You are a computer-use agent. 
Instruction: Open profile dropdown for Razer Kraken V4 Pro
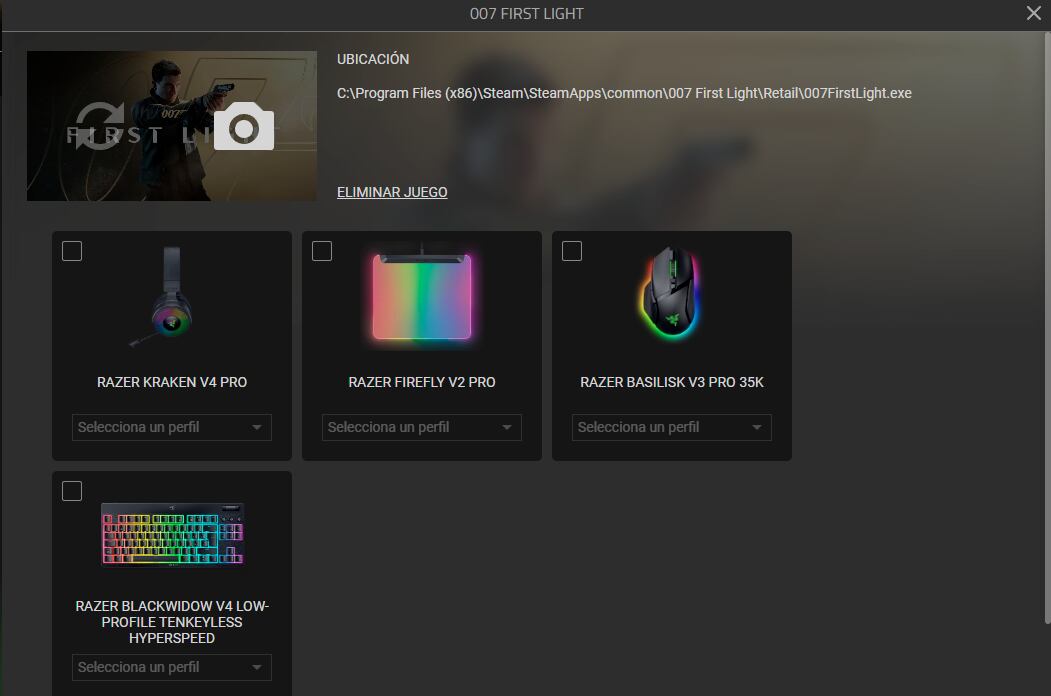click(x=172, y=427)
